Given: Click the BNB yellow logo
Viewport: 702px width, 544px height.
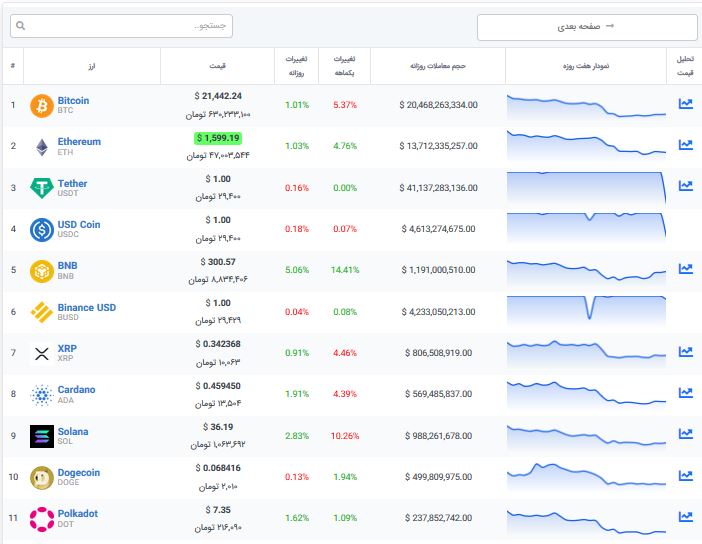Looking at the screenshot, I should [42, 271].
